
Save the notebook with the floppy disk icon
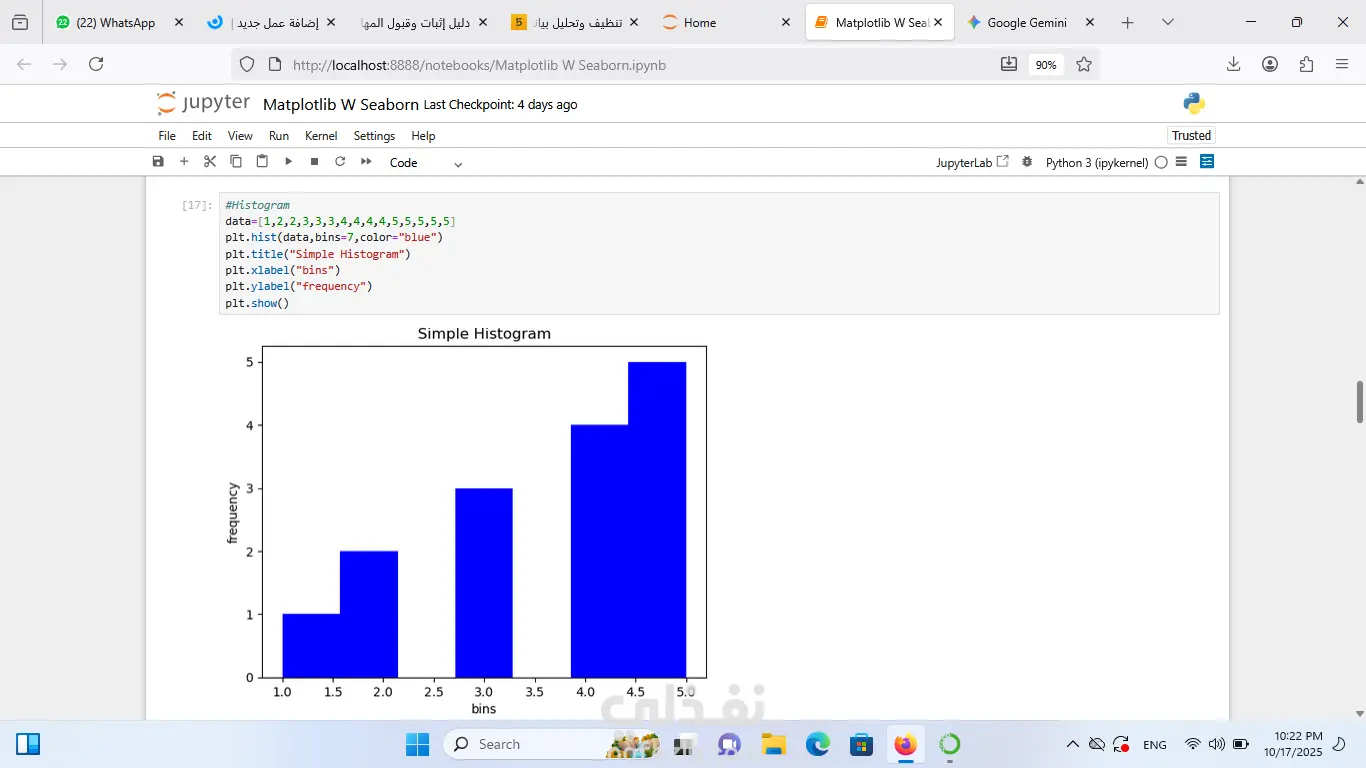[x=158, y=162]
